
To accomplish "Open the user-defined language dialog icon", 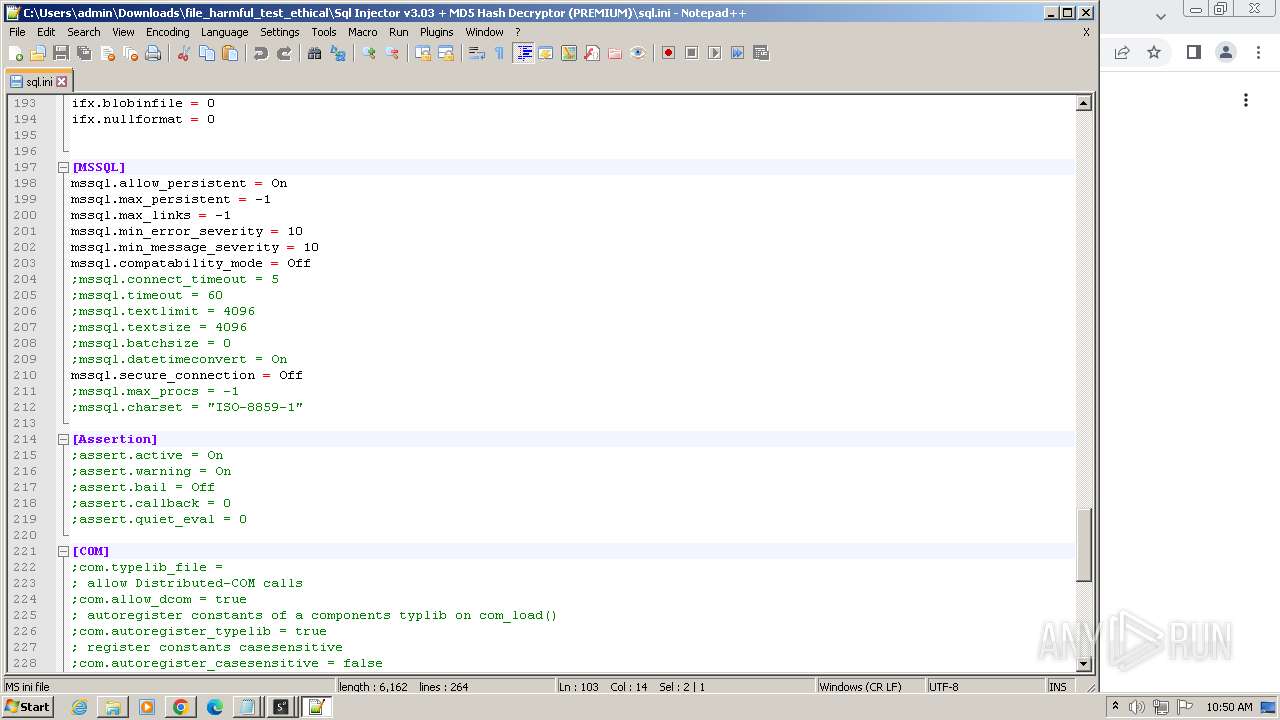I will tap(546, 53).
